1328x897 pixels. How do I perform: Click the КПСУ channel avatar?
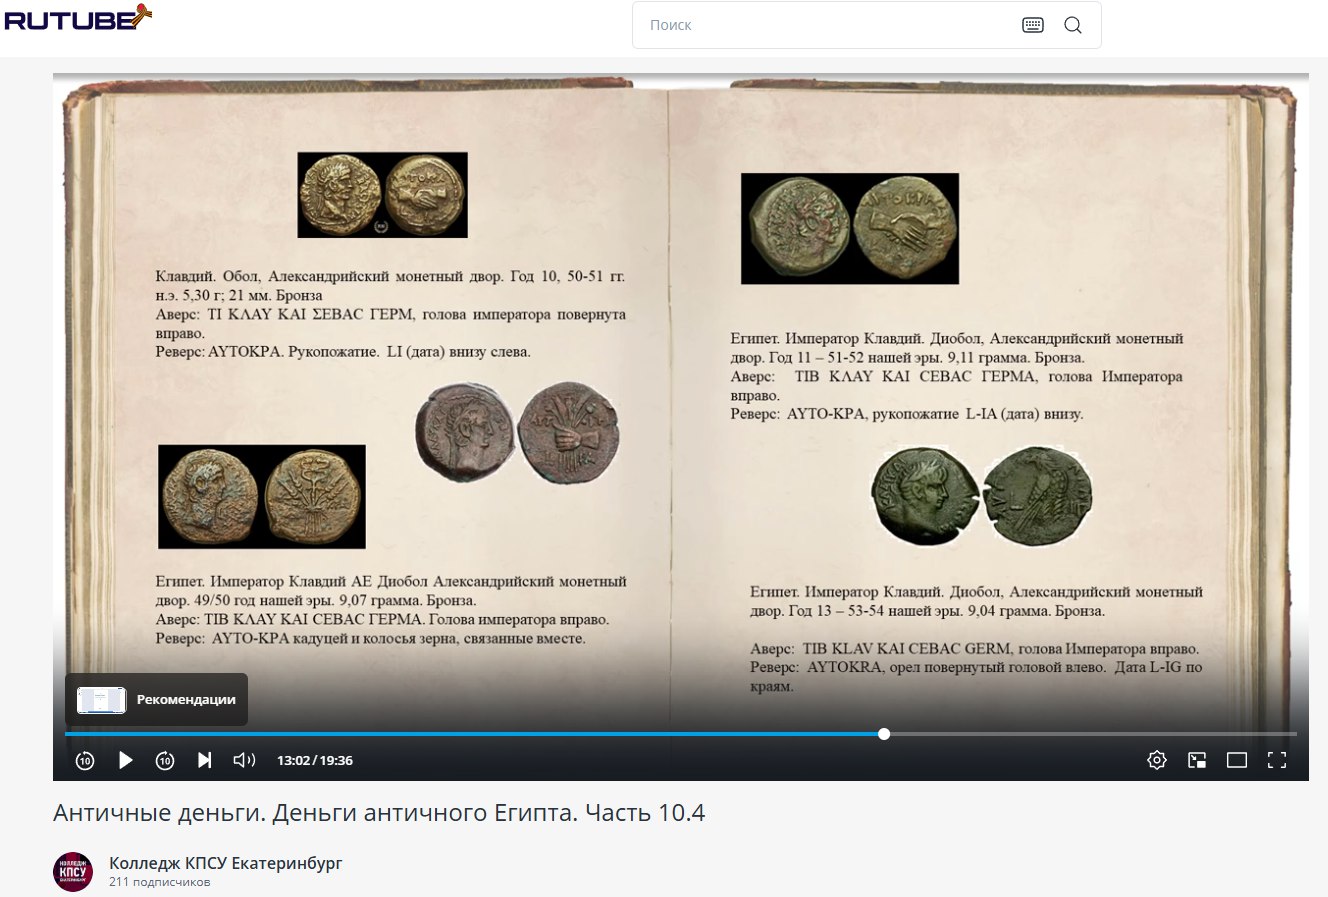73,872
